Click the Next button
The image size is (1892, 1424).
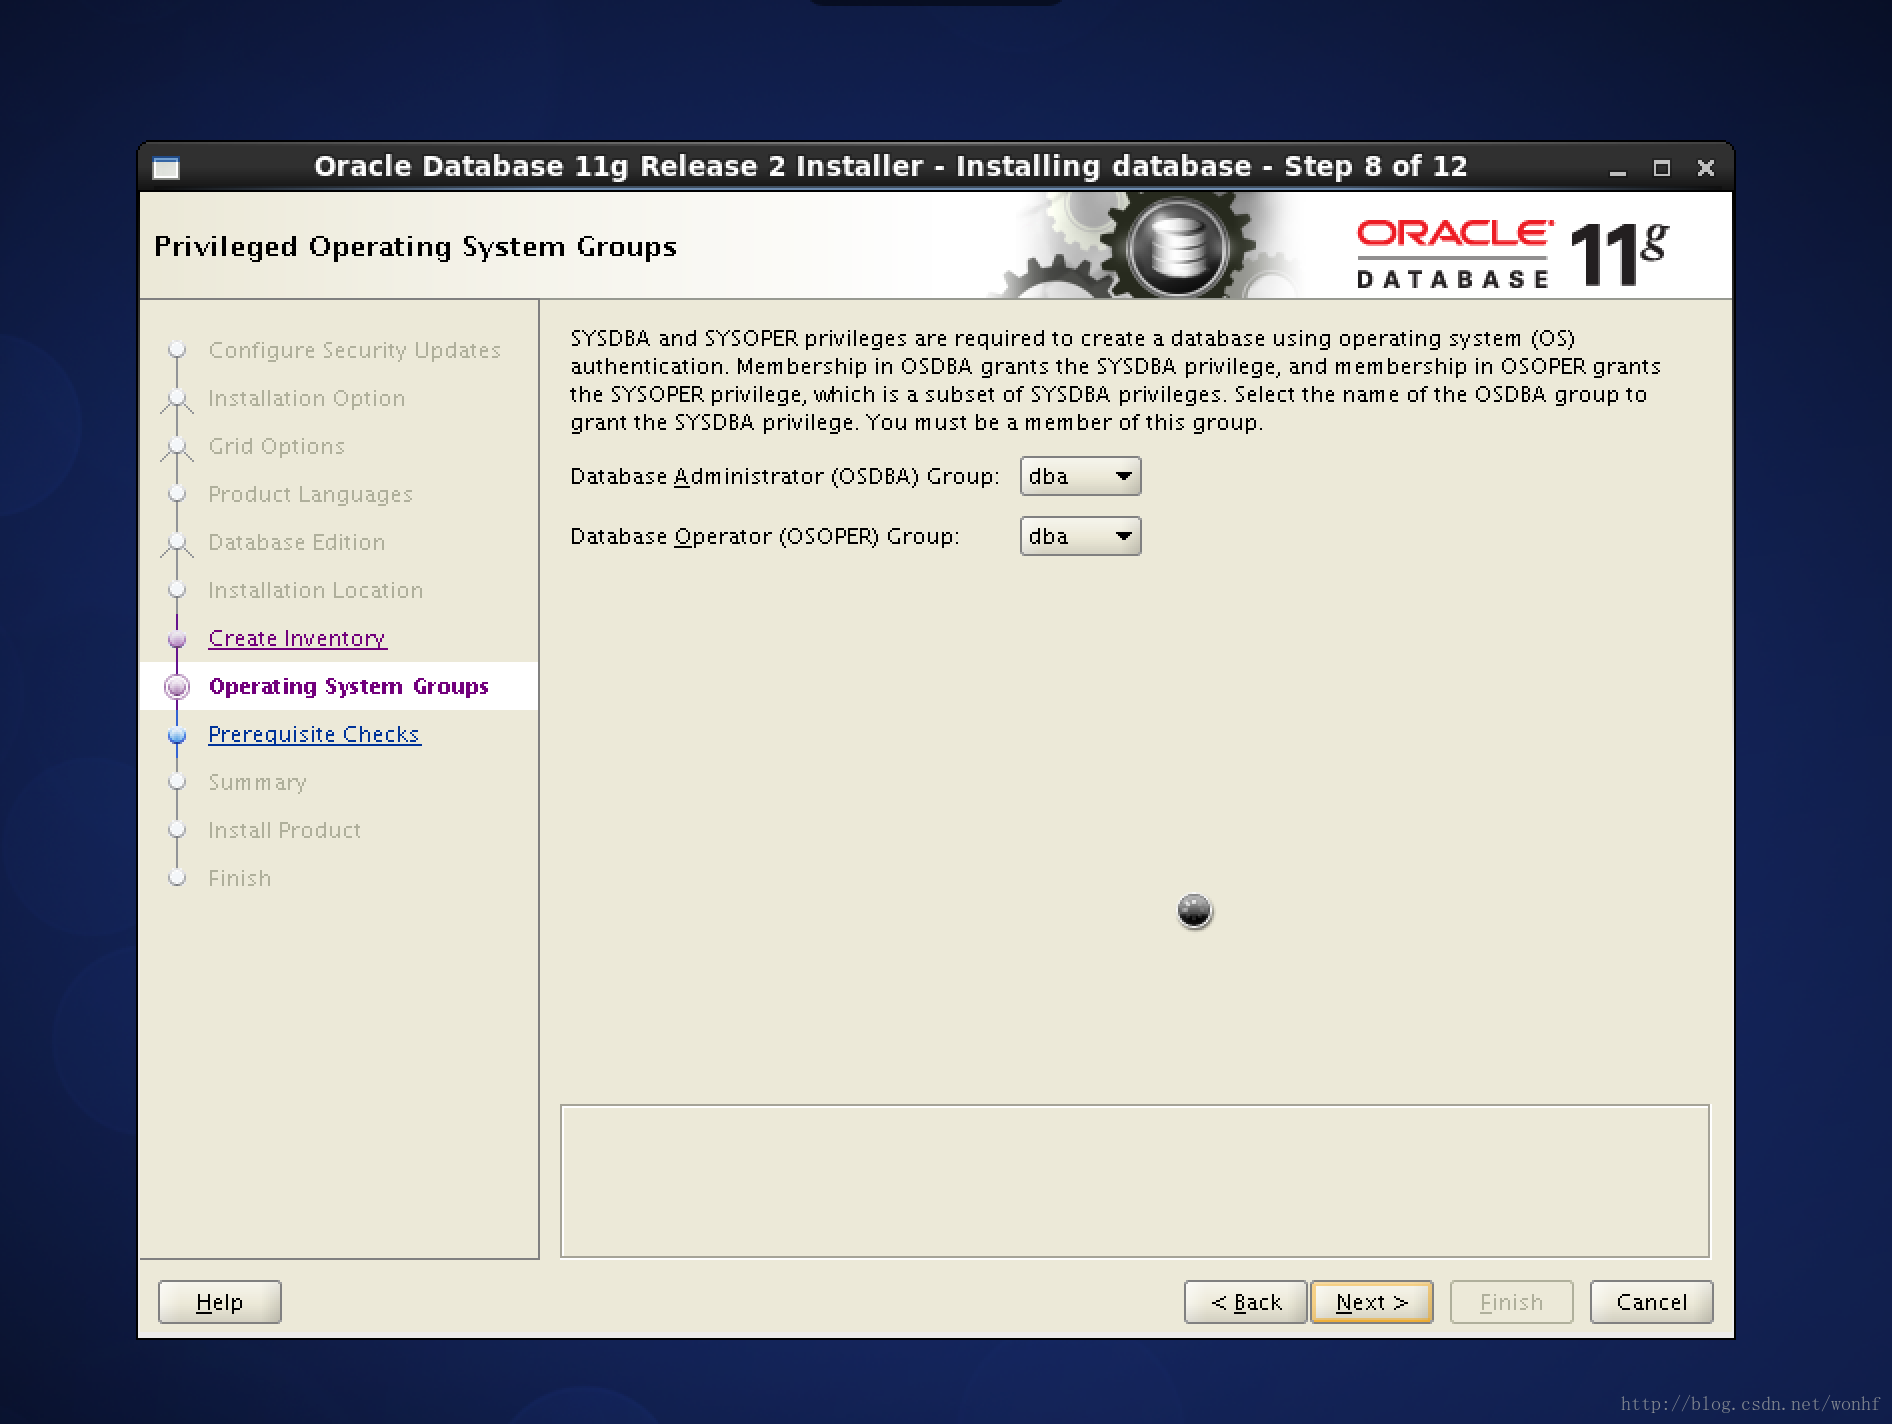coord(1371,1302)
